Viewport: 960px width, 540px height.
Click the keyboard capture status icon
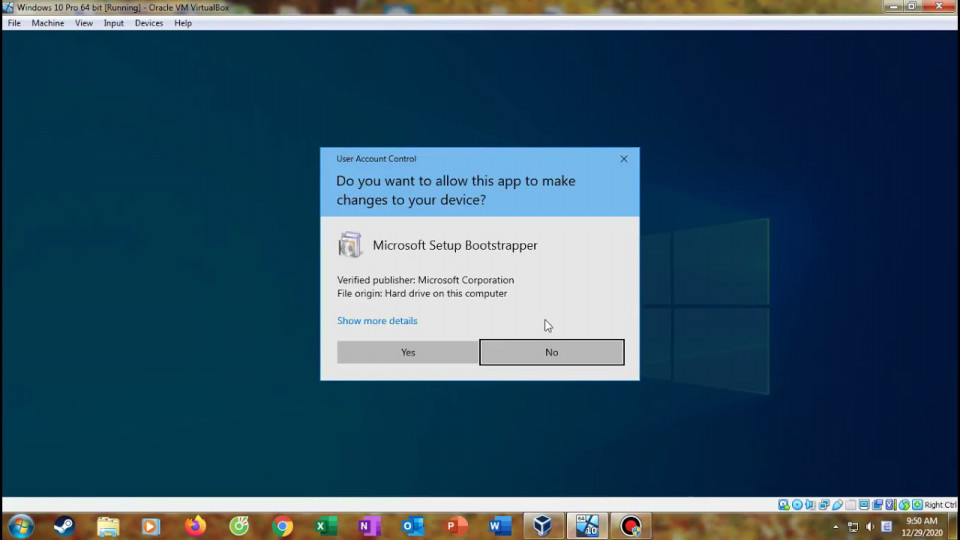[x=917, y=505]
